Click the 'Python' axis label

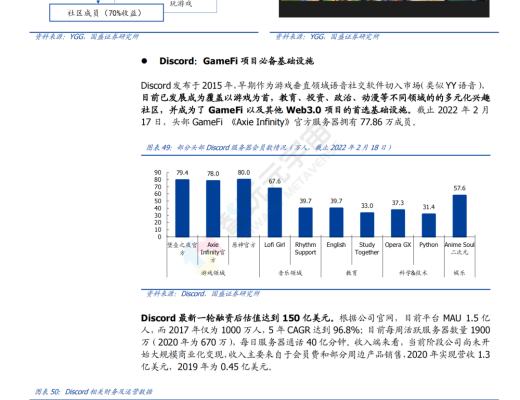click(429, 245)
